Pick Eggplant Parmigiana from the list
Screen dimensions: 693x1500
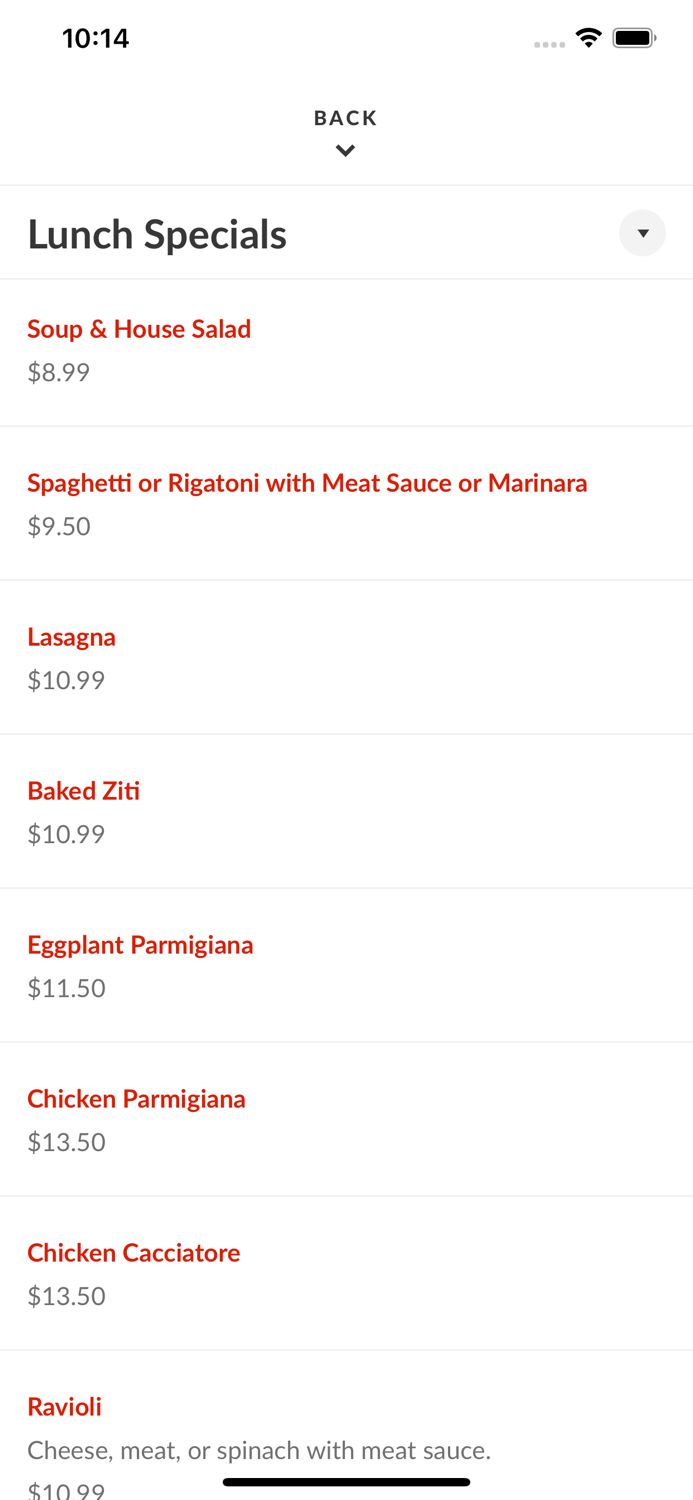coord(140,945)
